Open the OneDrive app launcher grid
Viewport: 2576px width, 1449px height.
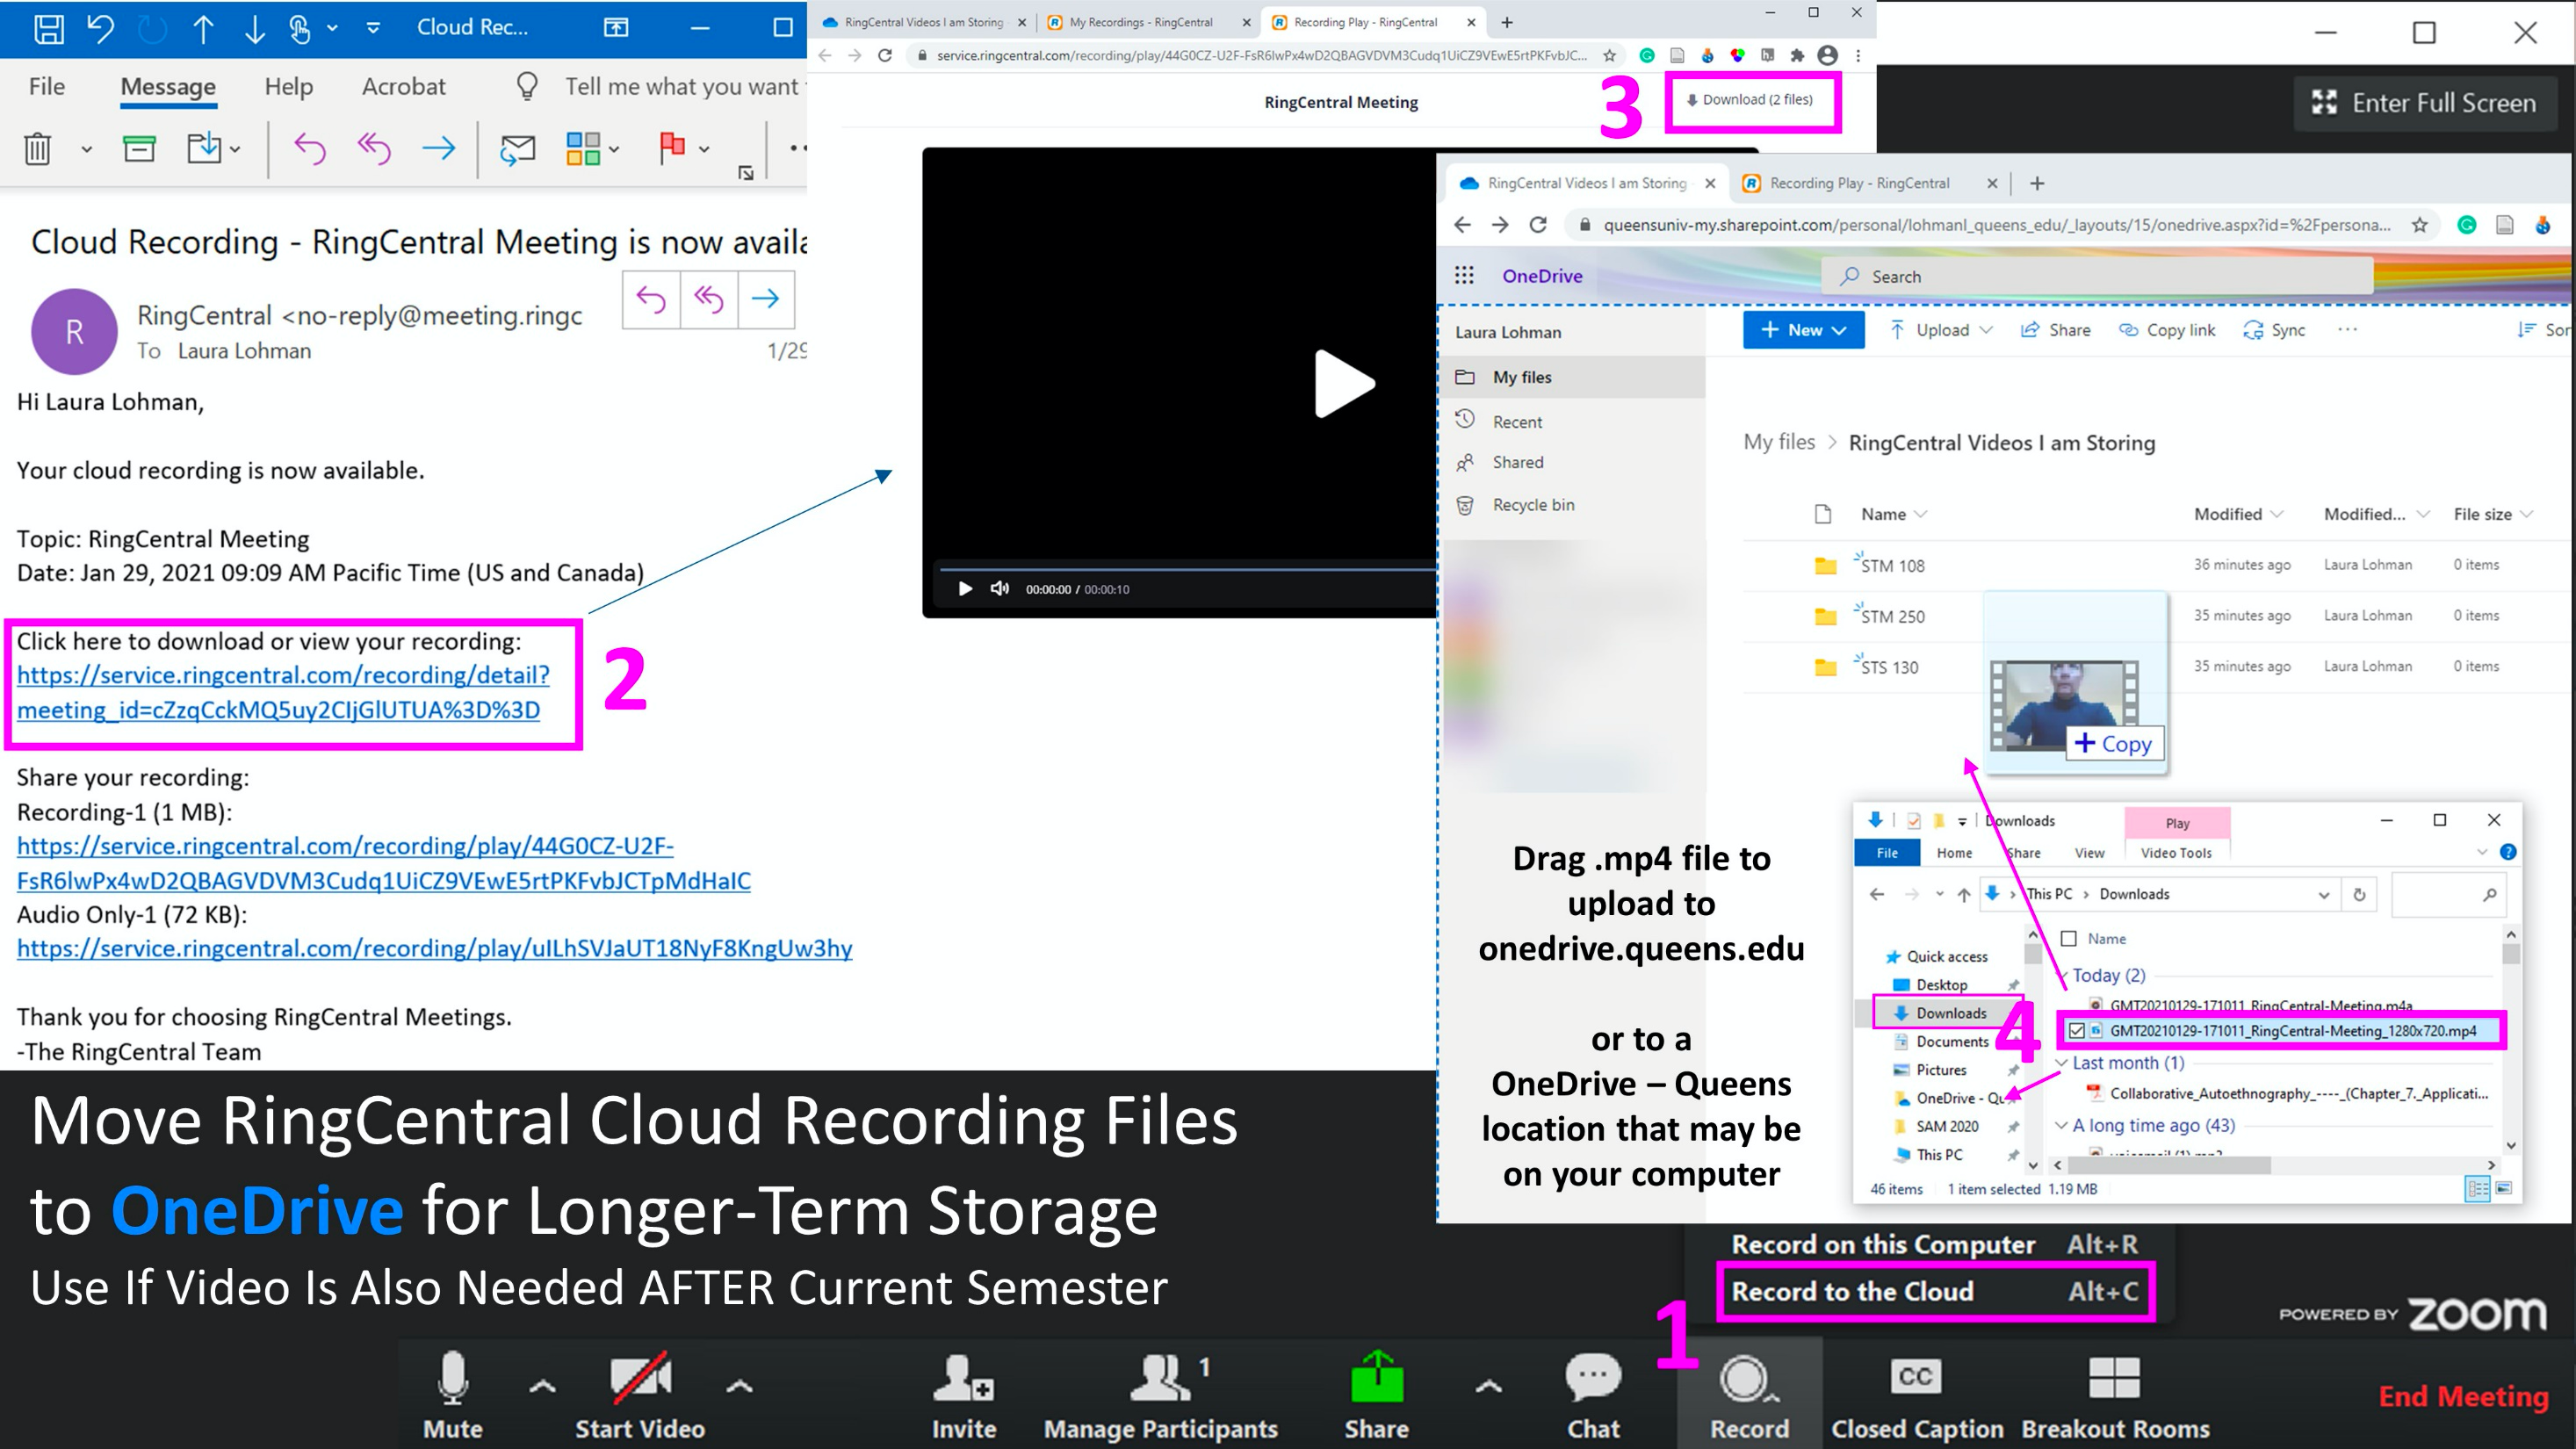[x=1464, y=276]
